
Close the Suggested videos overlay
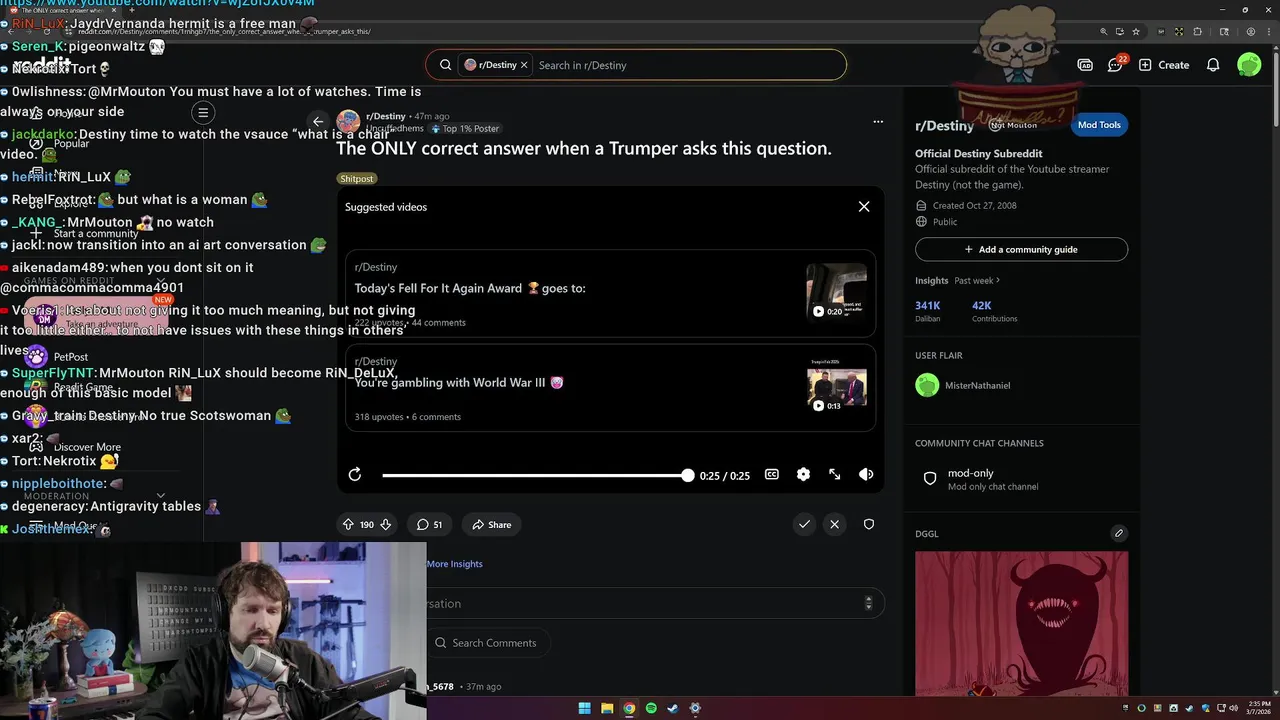pyautogui.click(x=864, y=207)
